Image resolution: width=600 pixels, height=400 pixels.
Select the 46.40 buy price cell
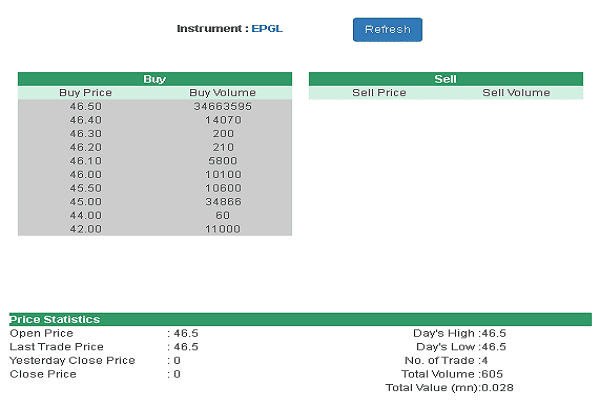(x=86, y=120)
